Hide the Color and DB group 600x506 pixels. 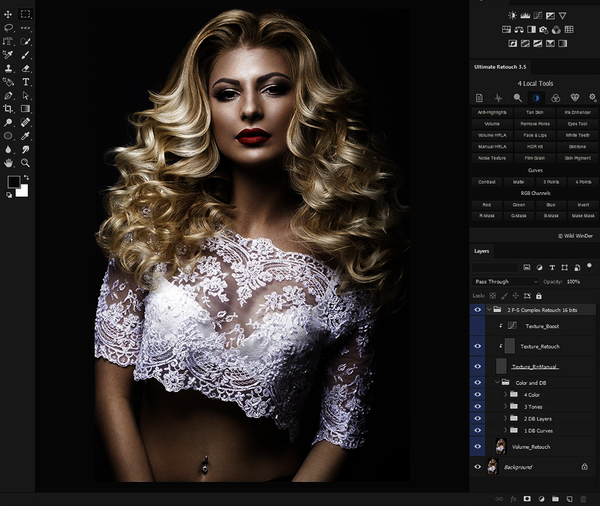478,382
